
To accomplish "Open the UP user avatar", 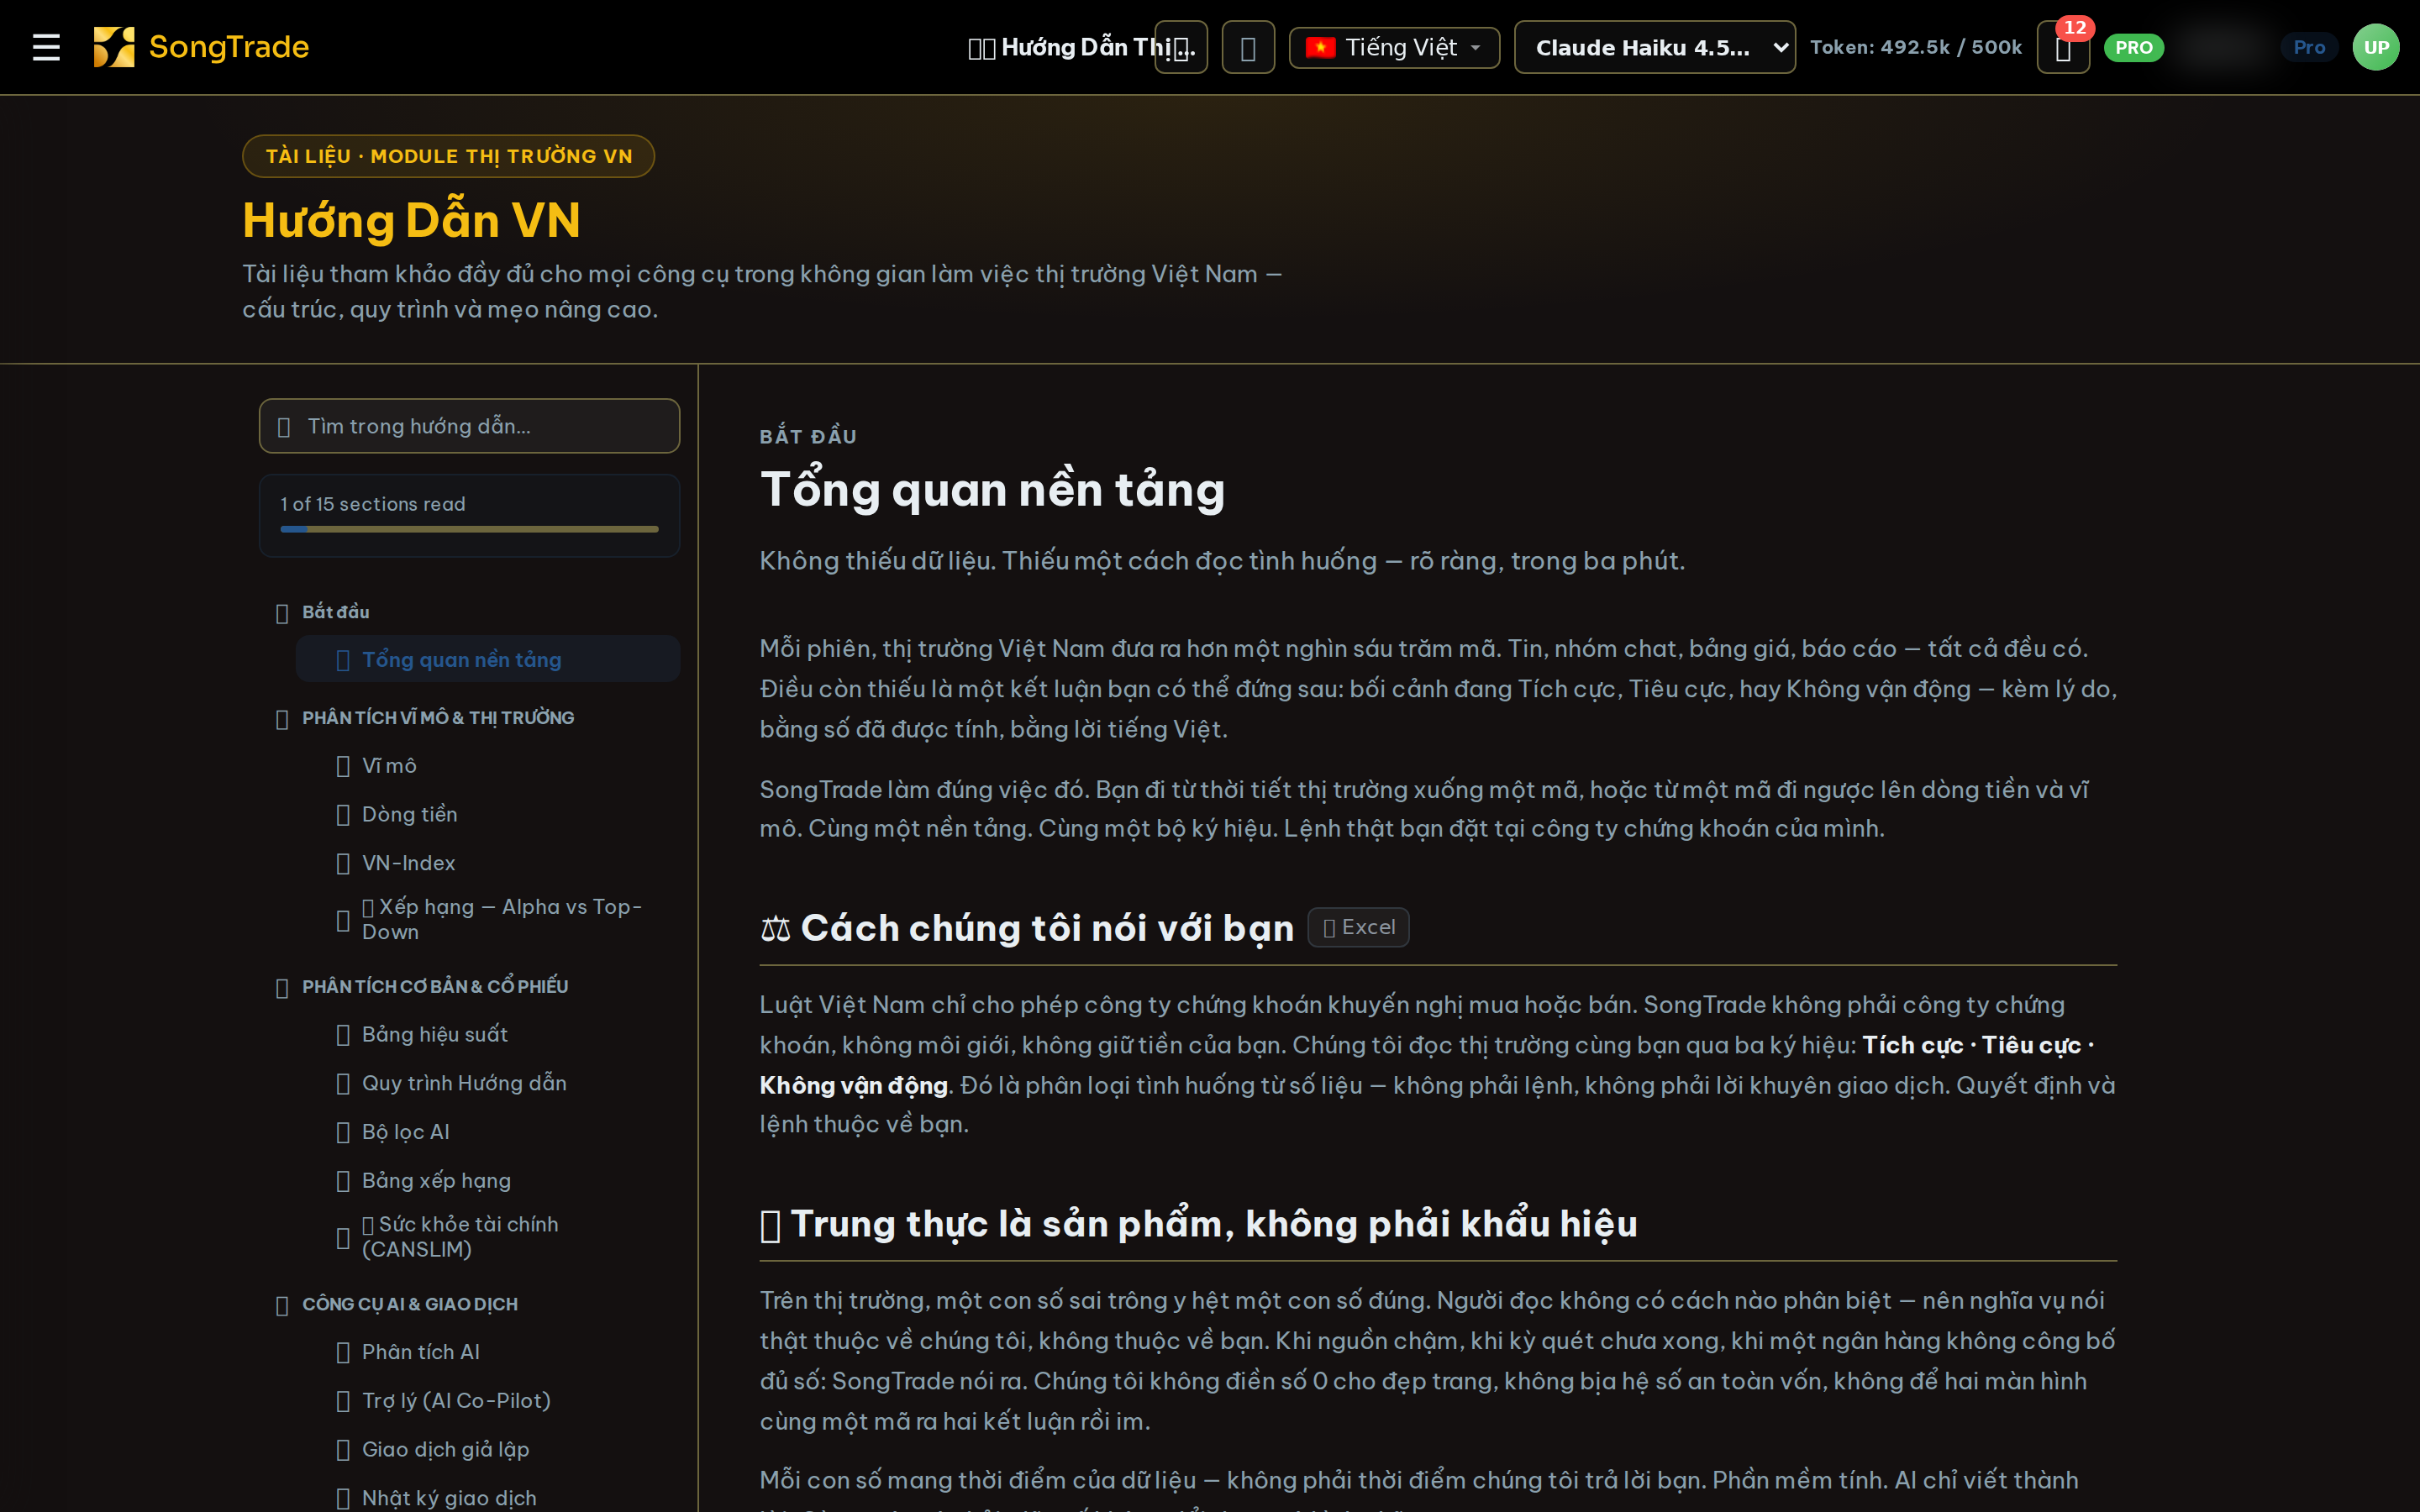I will 2376,47.
